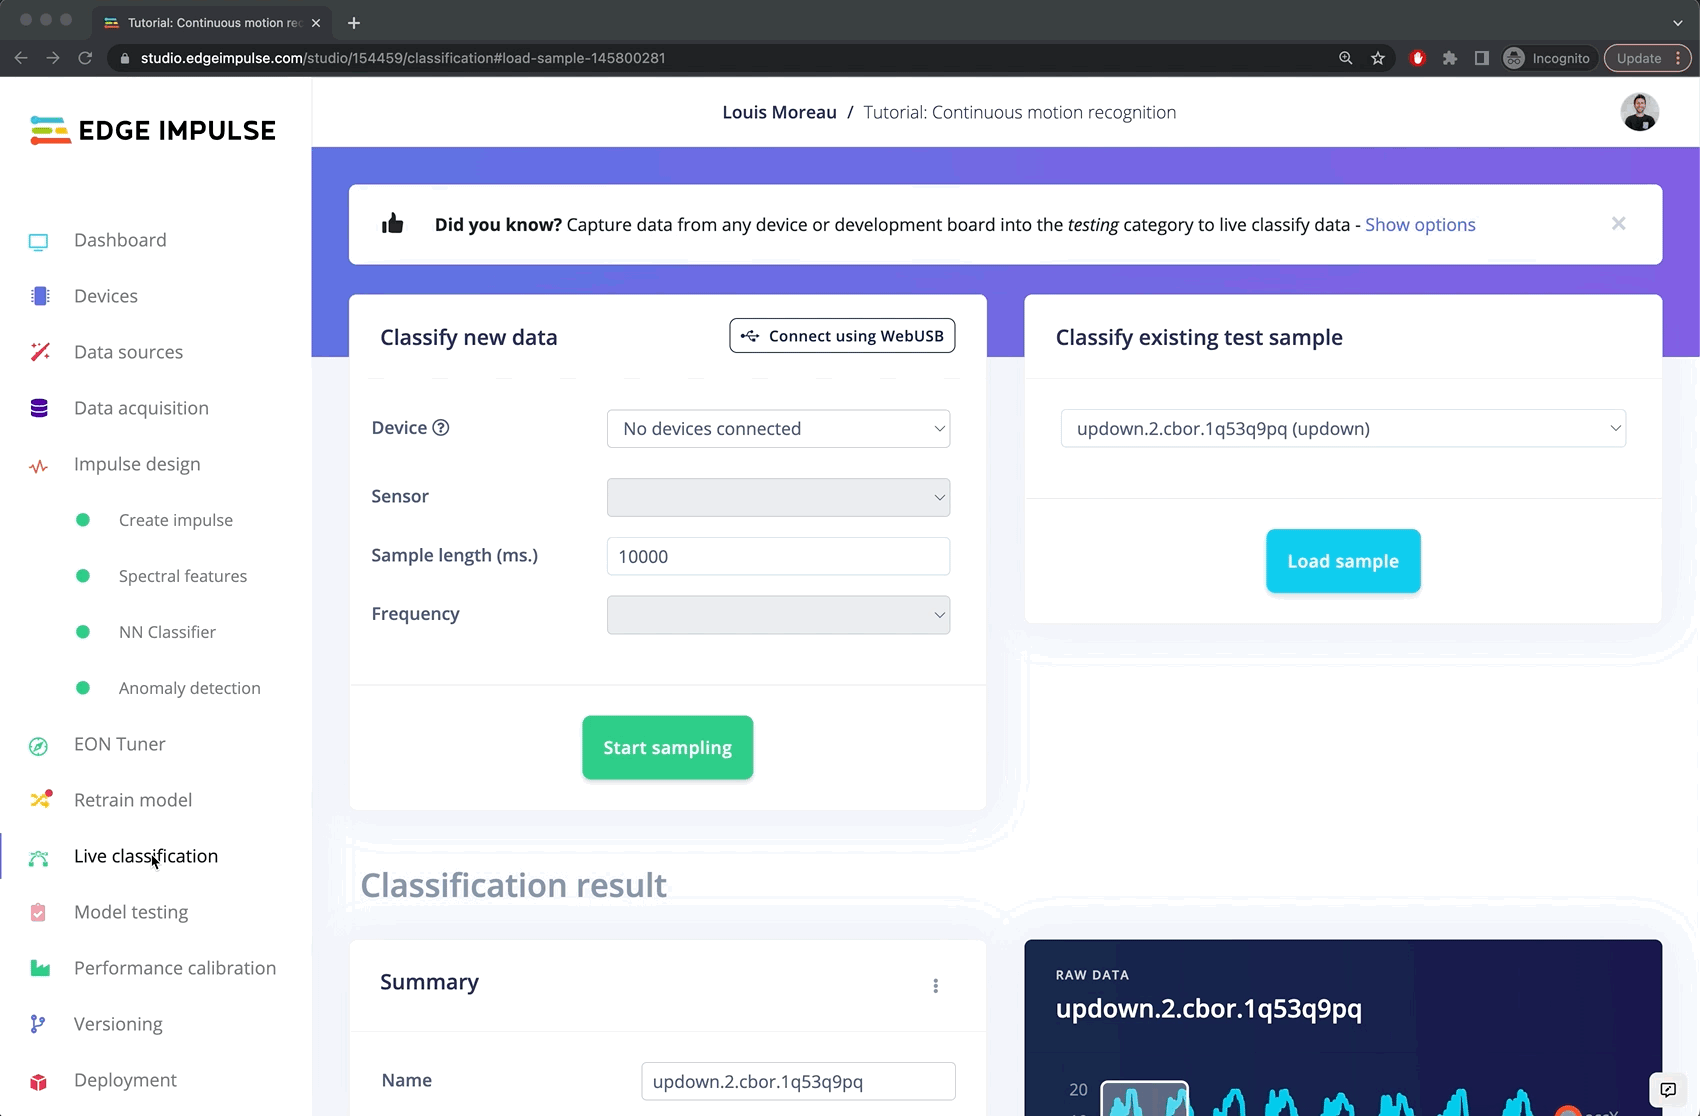Go back in browser history
This screenshot has height=1116, width=1700.
(x=21, y=58)
